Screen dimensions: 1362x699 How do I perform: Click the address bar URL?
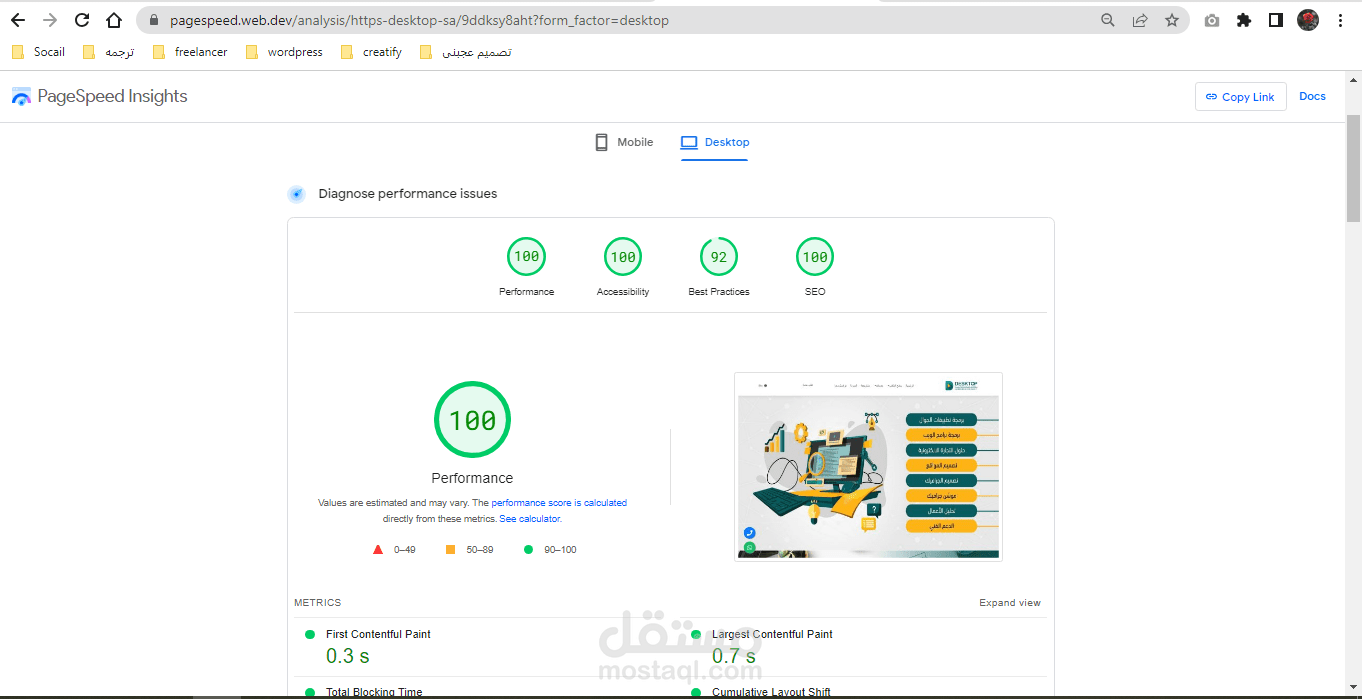point(419,20)
